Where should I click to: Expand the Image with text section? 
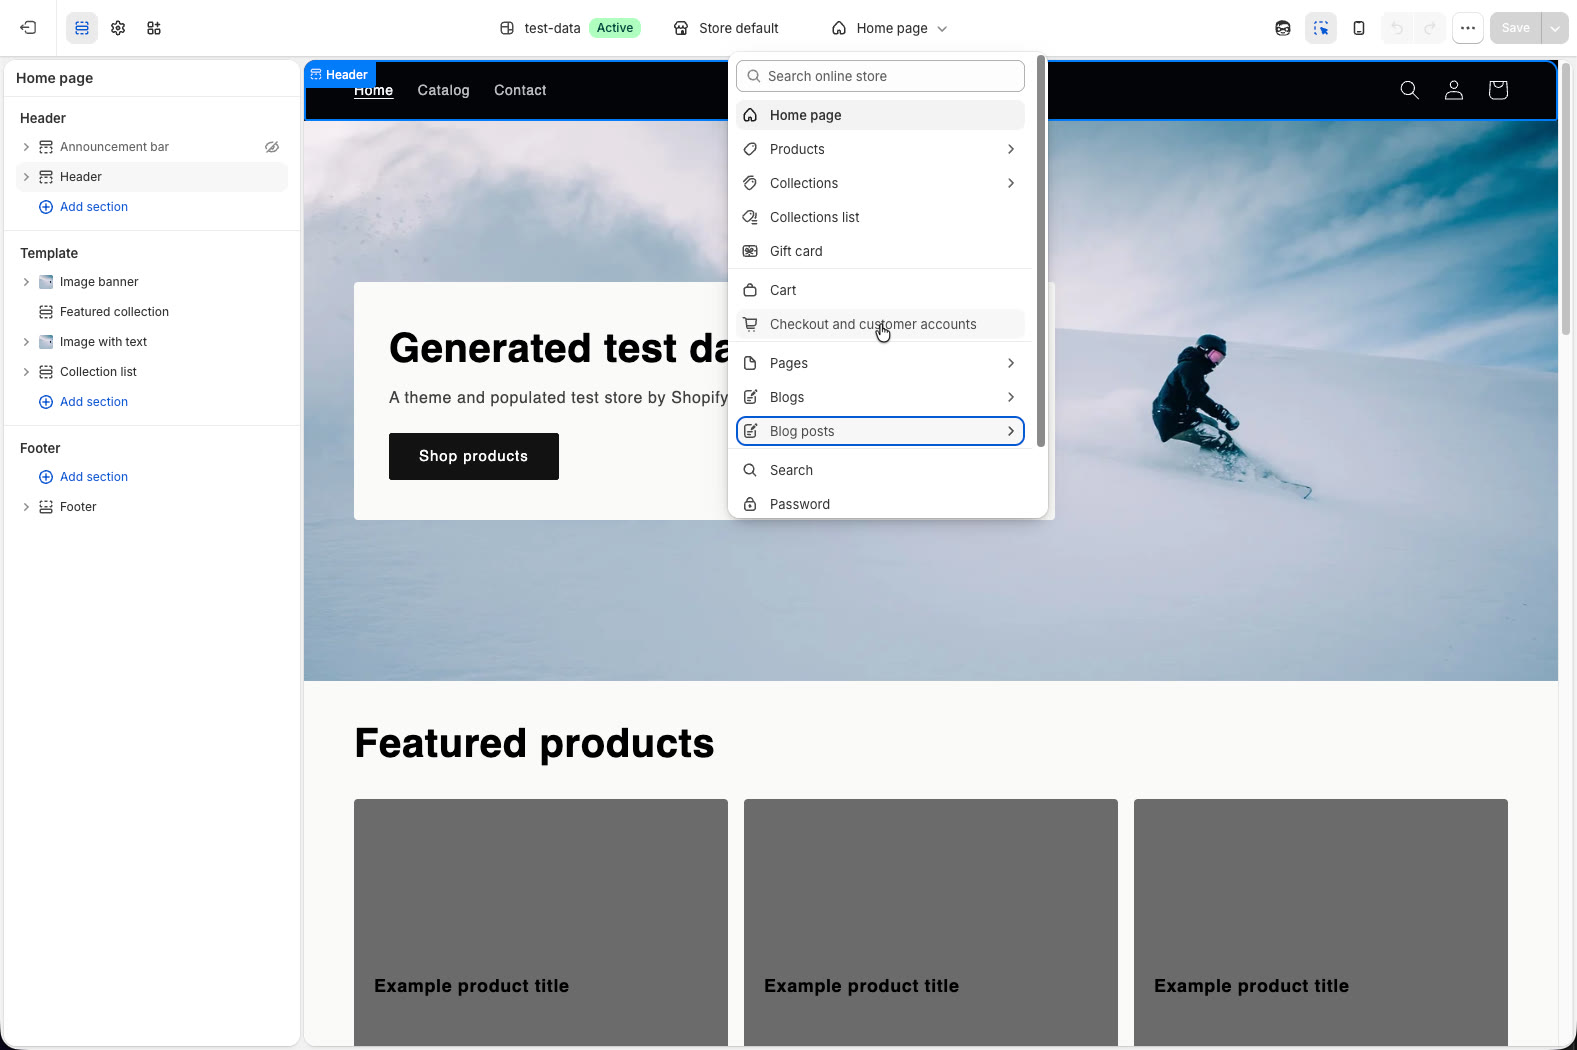[x=26, y=342]
